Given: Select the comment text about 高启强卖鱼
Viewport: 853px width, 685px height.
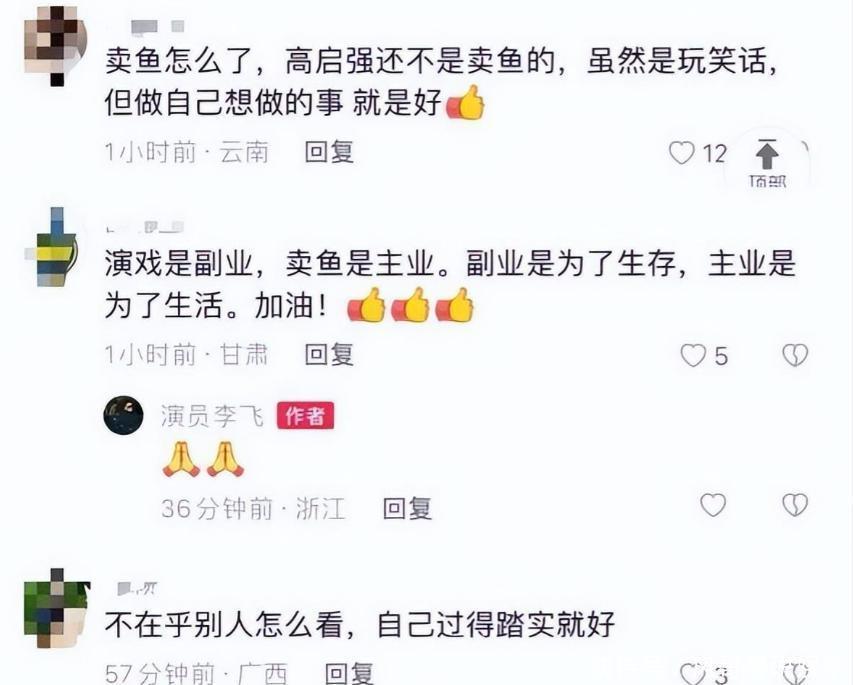Looking at the screenshot, I should (441, 82).
